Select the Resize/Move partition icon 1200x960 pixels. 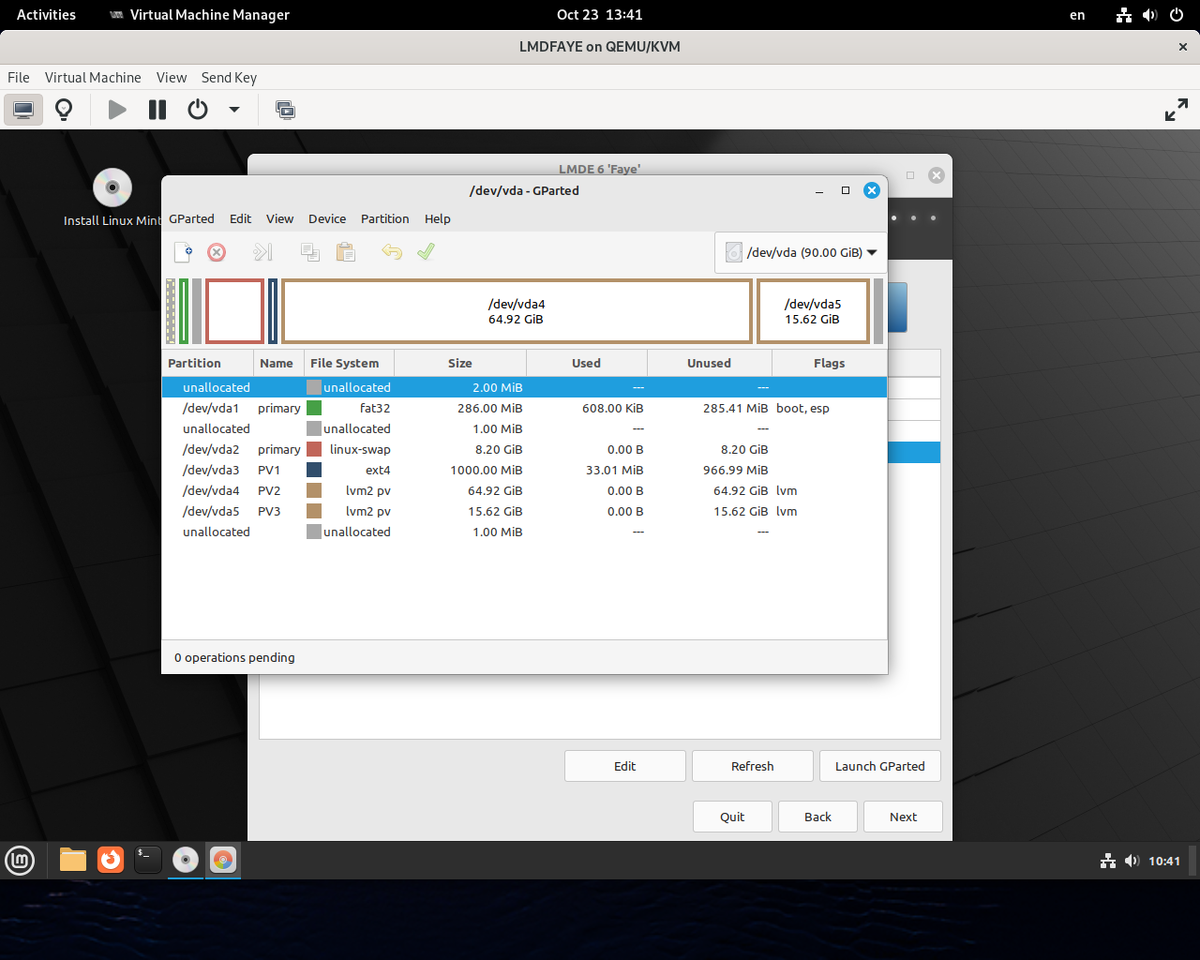pos(262,252)
